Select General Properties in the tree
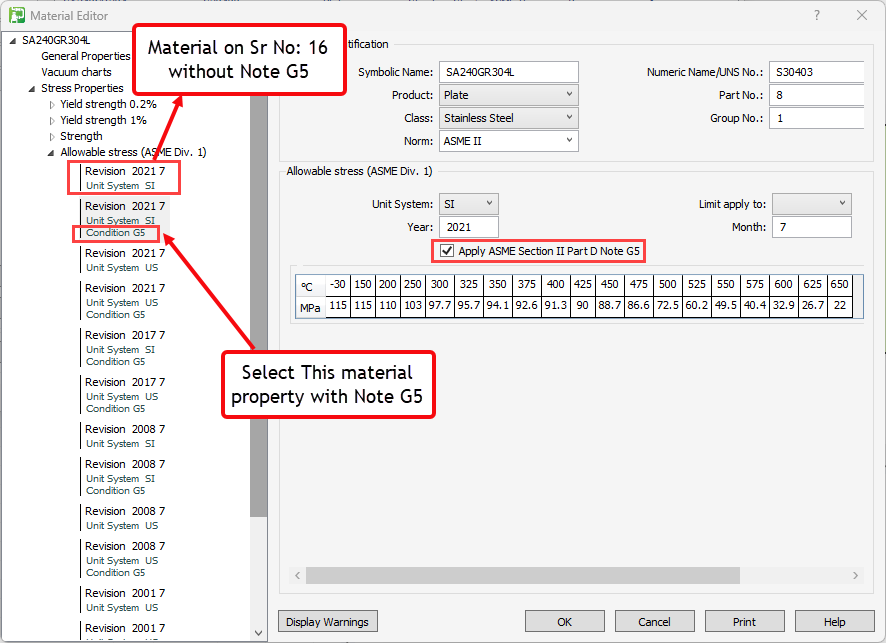Viewport: 886px width, 643px height. pyautogui.click(x=86, y=56)
